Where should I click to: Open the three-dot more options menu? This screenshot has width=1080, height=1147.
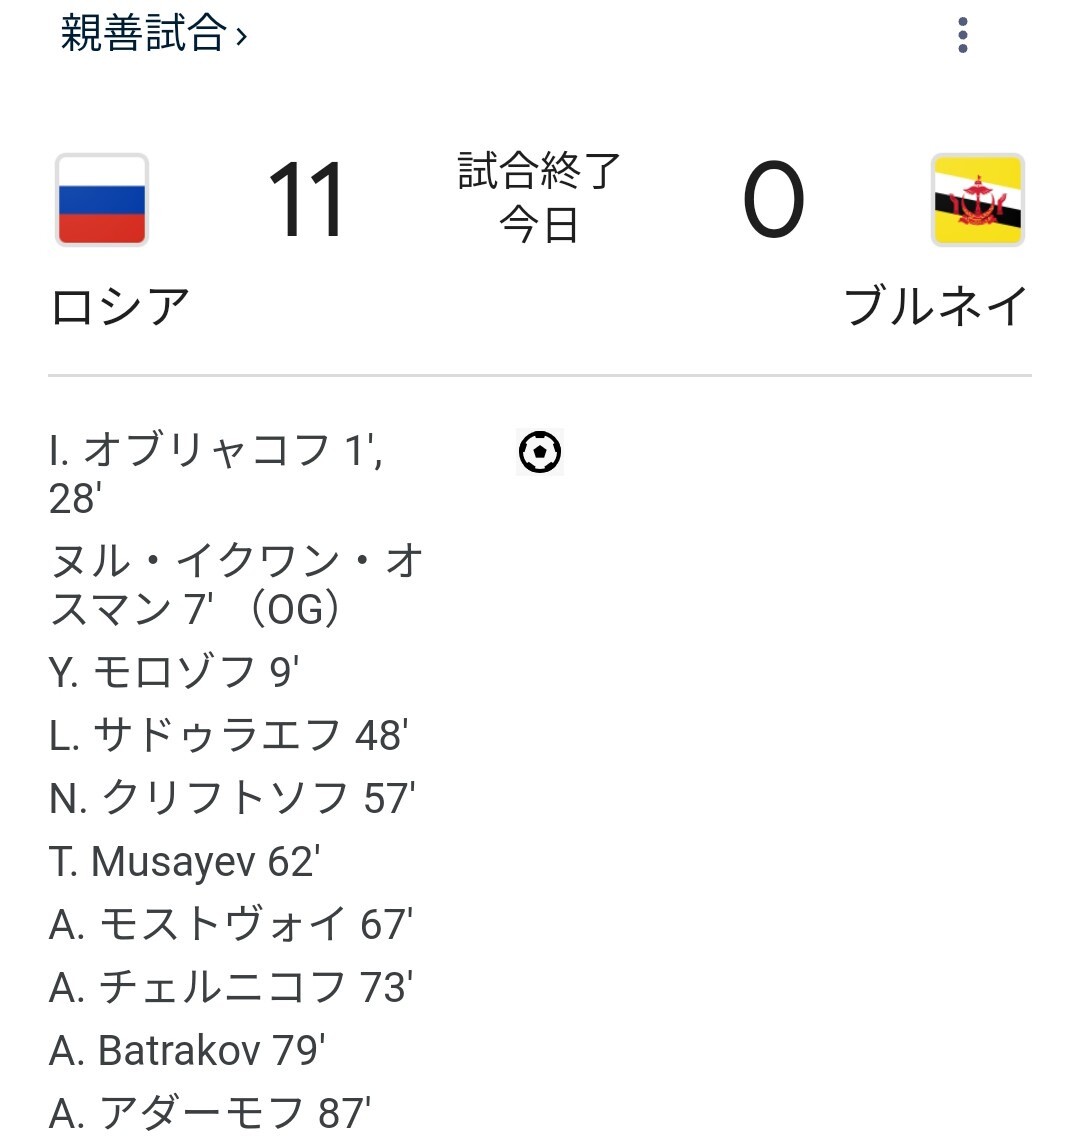pyautogui.click(x=962, y=35)
